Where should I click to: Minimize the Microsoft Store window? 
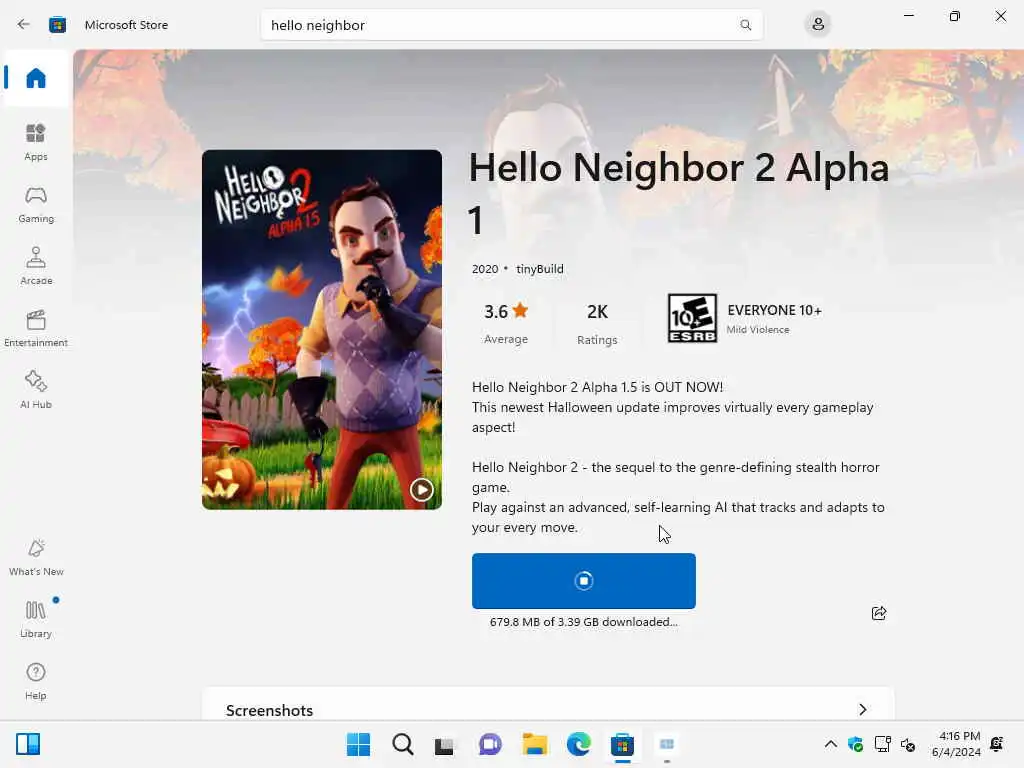tap(908, 16)
